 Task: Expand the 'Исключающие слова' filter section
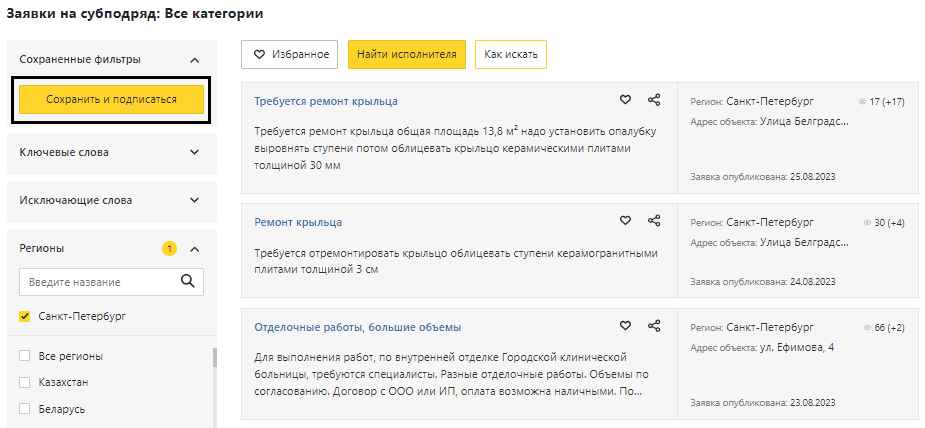point(194,200)
